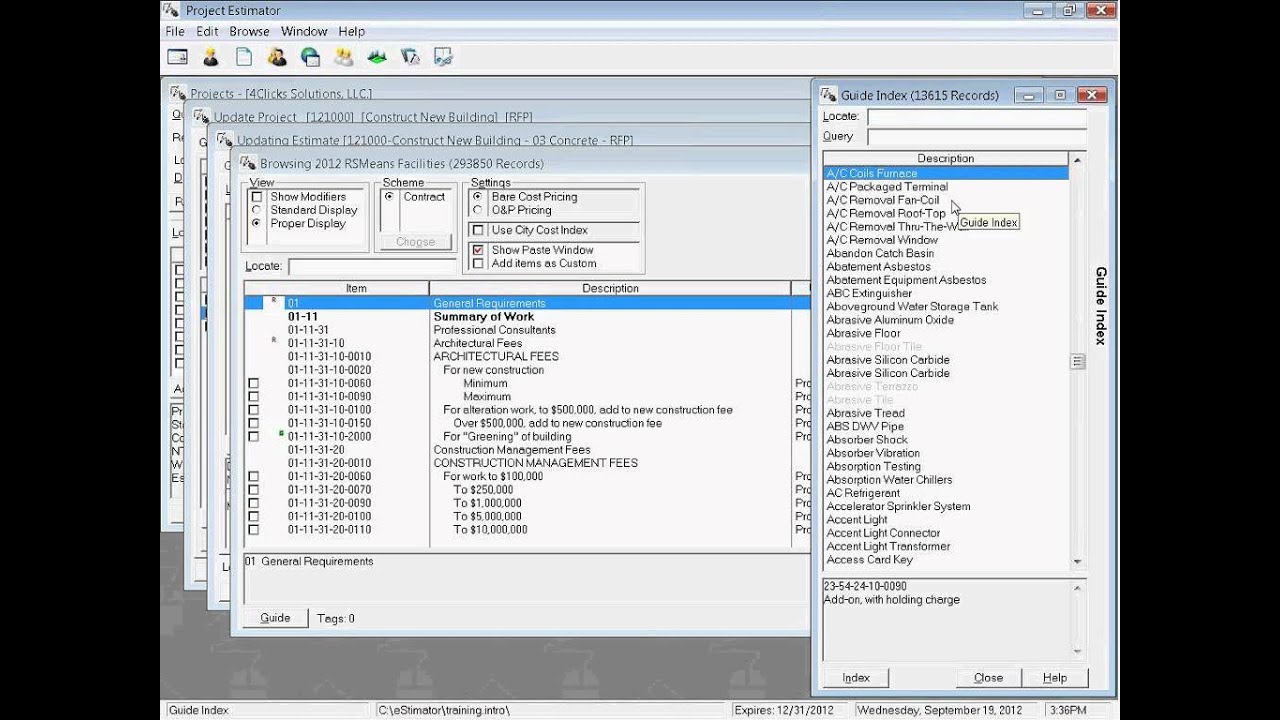This screenshot has width=1280, height=720.
Task: Focus the Query field in Guide Index
Action: tap(976, 136)
